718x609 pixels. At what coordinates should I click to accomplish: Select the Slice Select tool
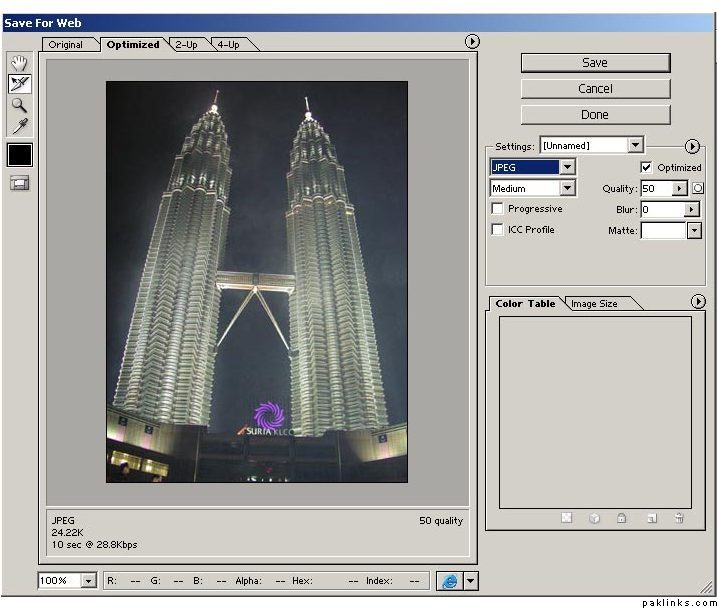(x=19, y=84)
